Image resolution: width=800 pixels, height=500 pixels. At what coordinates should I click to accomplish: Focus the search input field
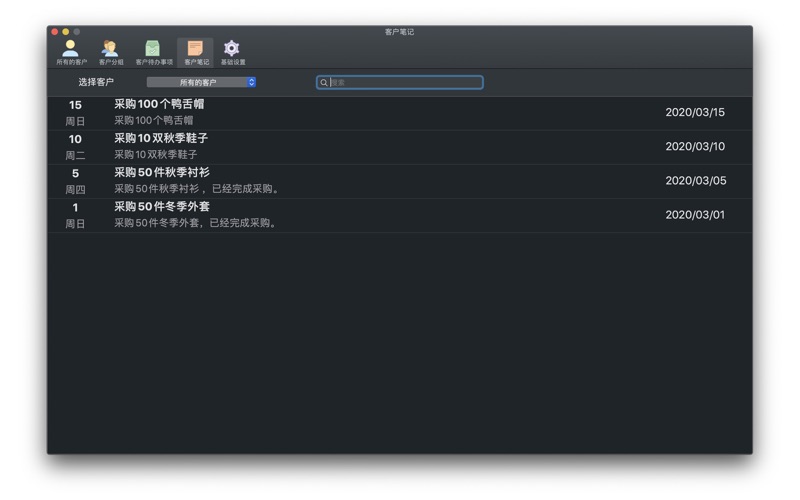click(x=399, y=83)
